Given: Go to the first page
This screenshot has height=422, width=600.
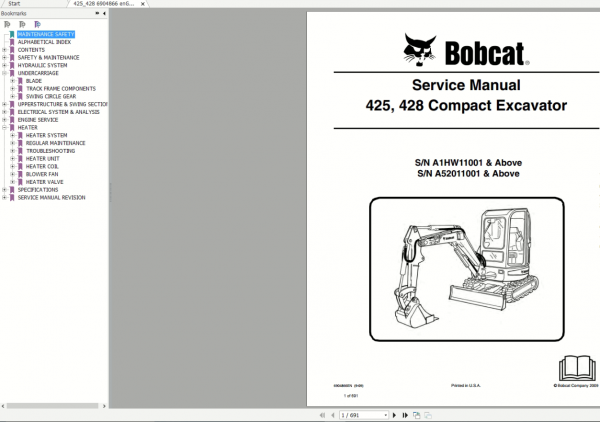Looking at the screenshot, I should (x=322, y=415).
